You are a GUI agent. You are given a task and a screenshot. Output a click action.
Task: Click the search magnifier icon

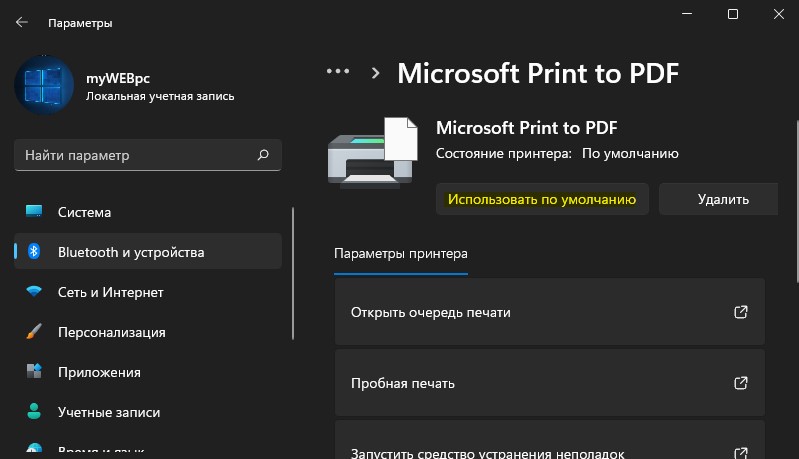pos(263,155)
